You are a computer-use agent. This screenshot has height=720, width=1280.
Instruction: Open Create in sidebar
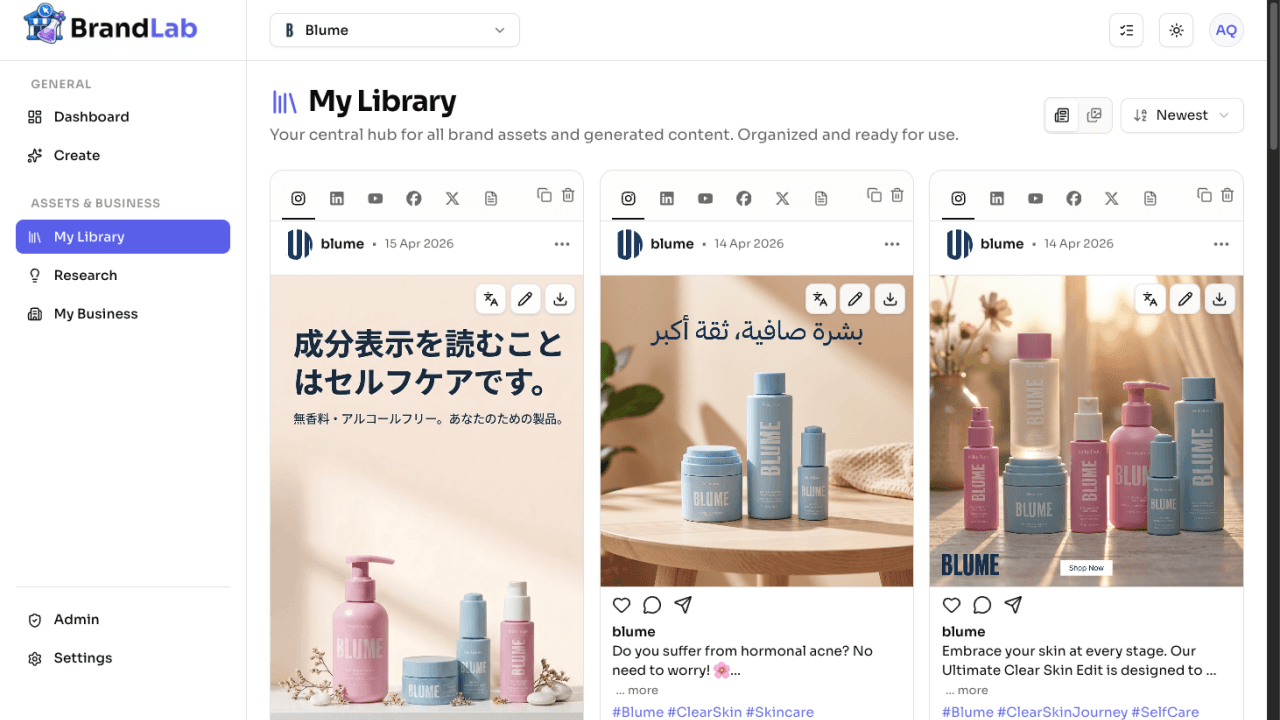[x=123, y=155]
